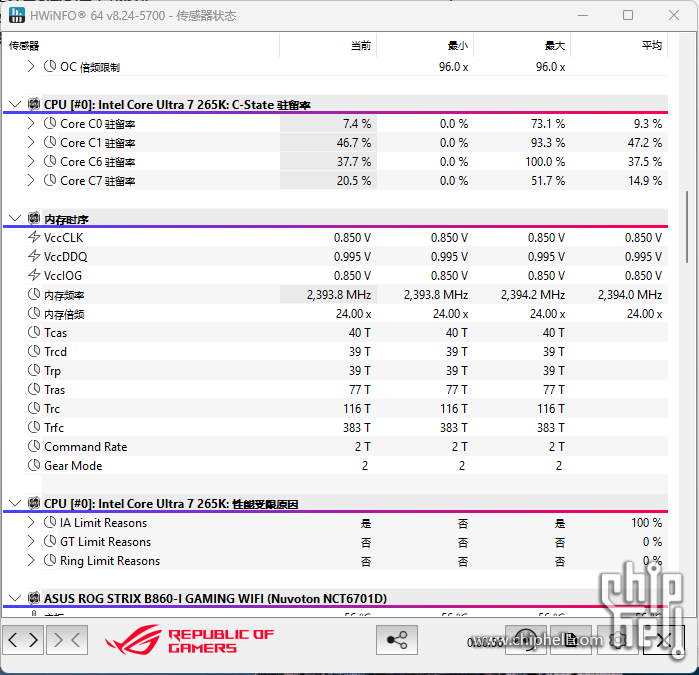This screenshot has height=675, width=699.
Task: Click the 7.4 % current C0 value
Action: 357,123
